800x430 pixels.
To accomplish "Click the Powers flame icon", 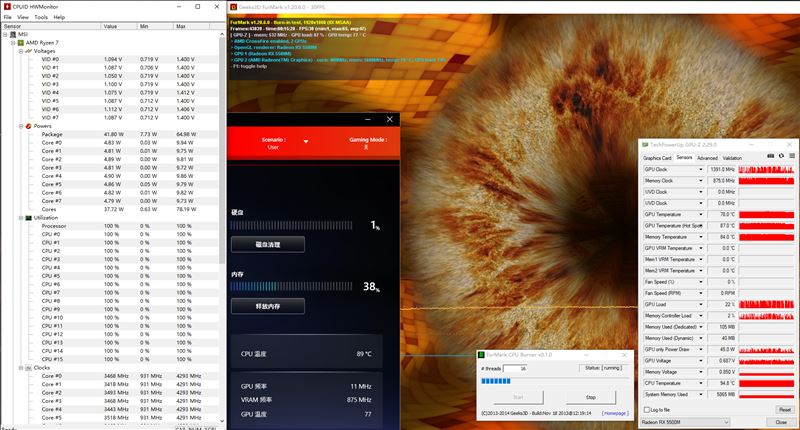I will 29,126.
